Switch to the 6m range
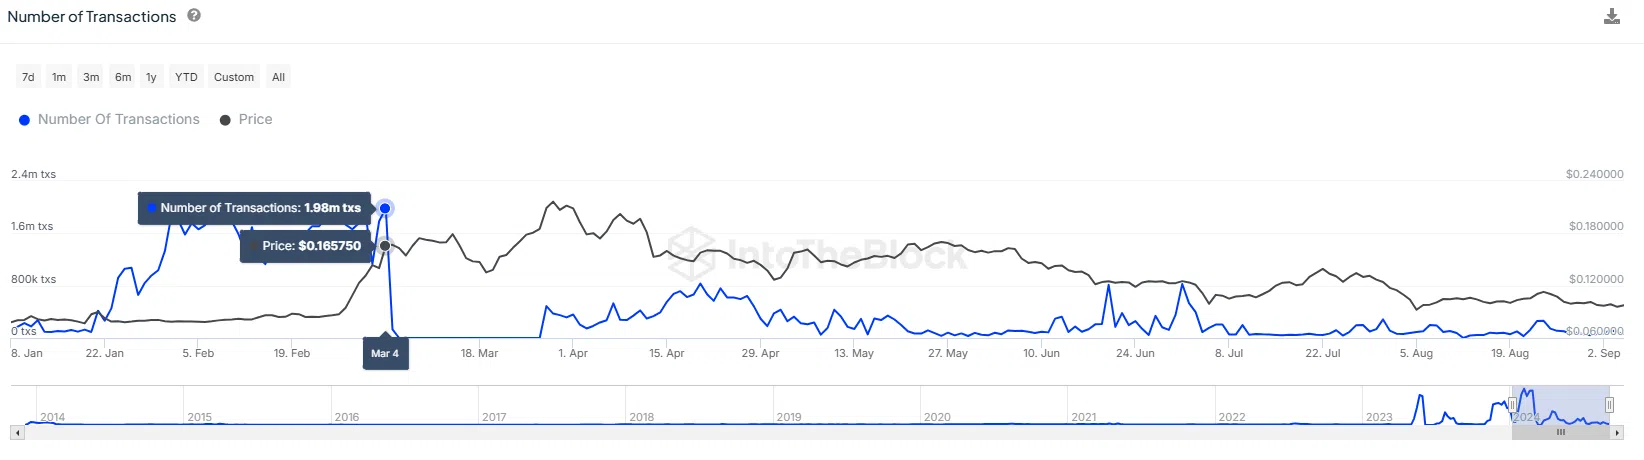Image resolution: width=1644 pixels, height=460 pixels. tap(123, 77)
